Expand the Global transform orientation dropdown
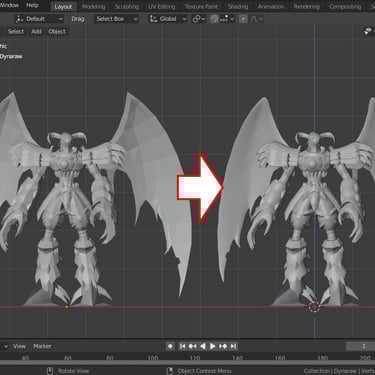The height and width of the screenshot is (375, 375). pyautogui.click(x=168, y=19)
